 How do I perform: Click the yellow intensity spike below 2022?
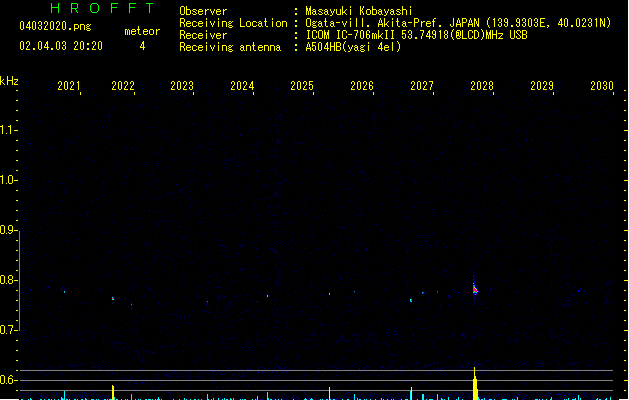[x=113, y=392]
